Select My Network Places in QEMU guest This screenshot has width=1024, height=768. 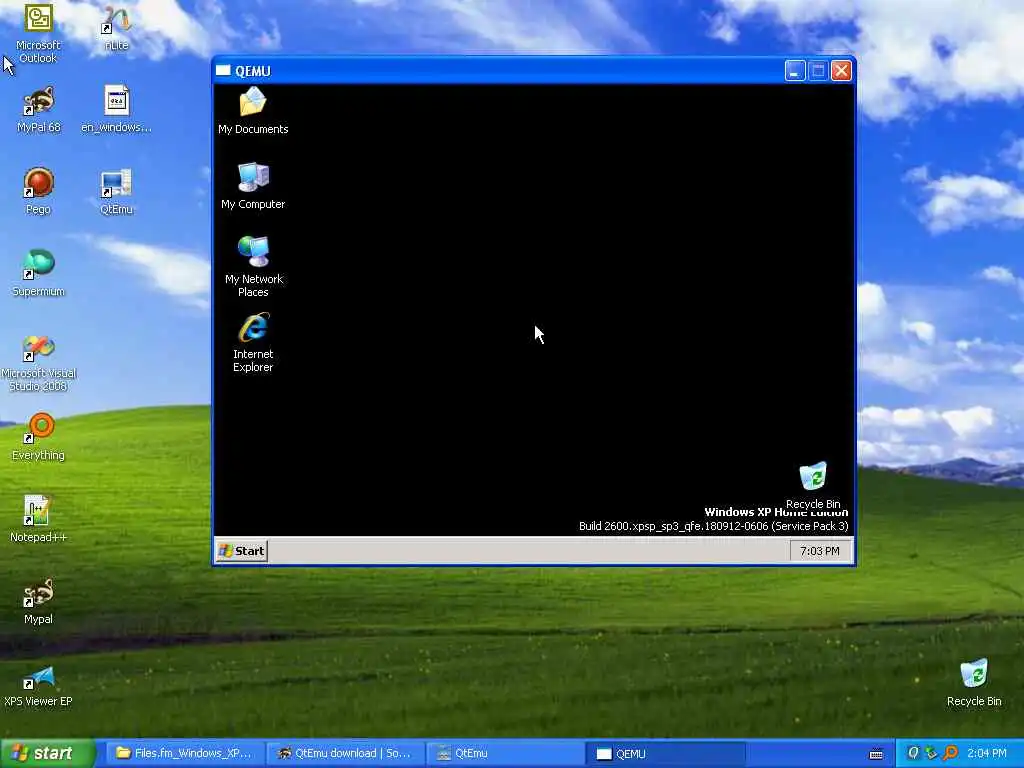253,266
